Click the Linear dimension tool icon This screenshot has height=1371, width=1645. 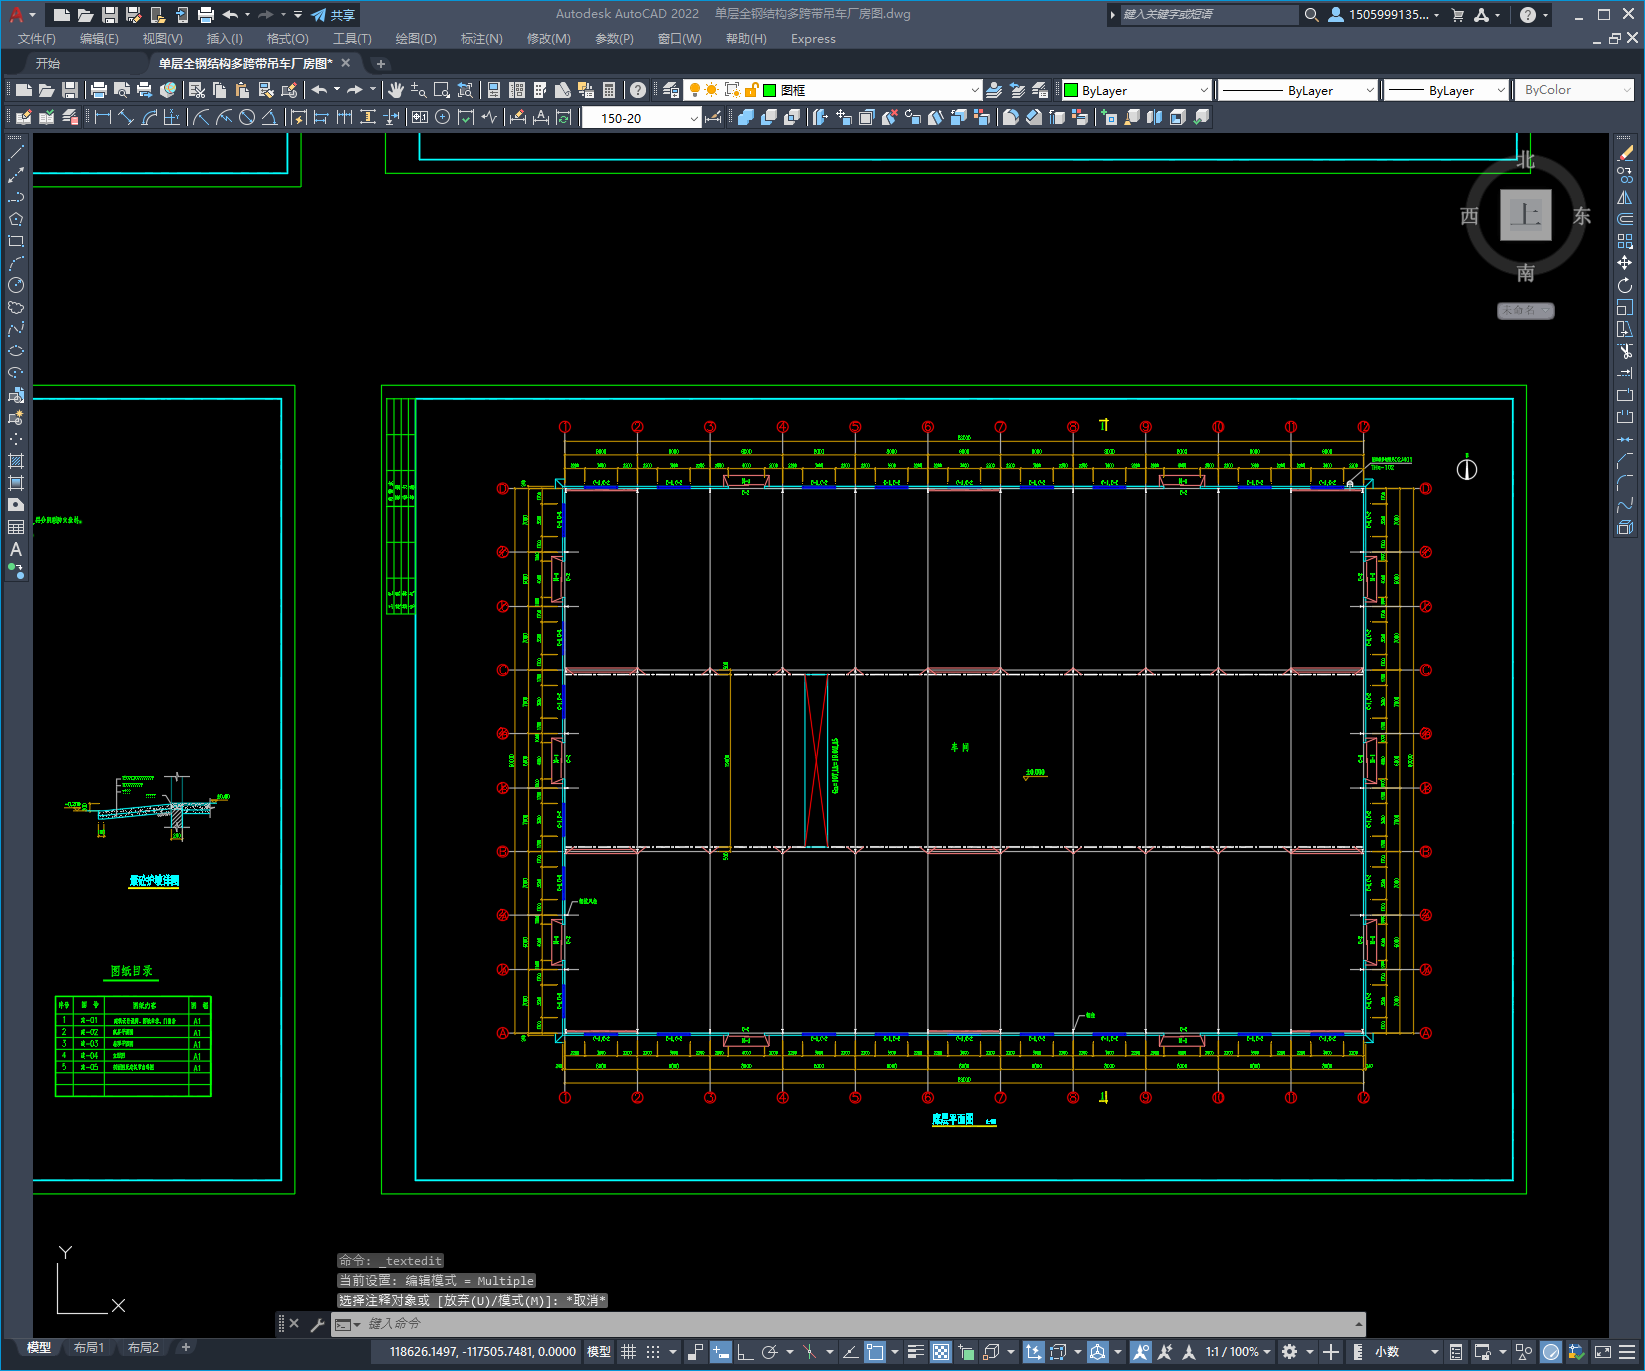(x=103, y=117)
